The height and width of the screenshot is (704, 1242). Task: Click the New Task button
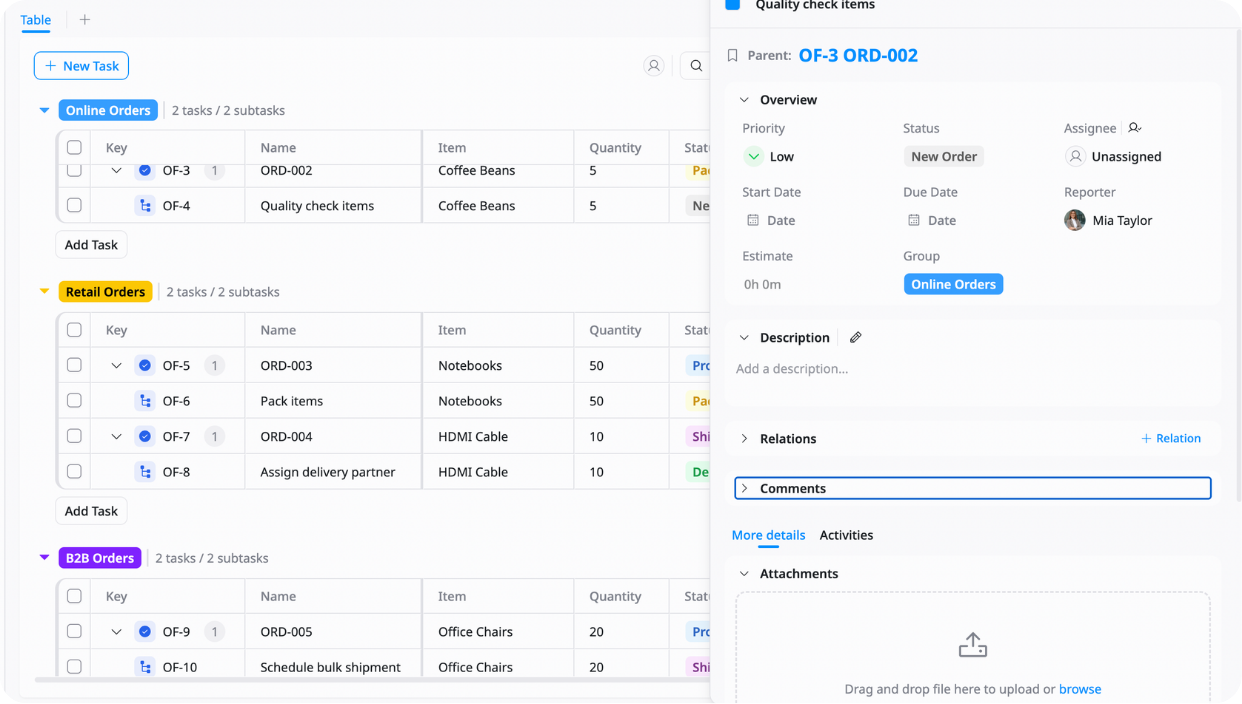pos(81,66)
